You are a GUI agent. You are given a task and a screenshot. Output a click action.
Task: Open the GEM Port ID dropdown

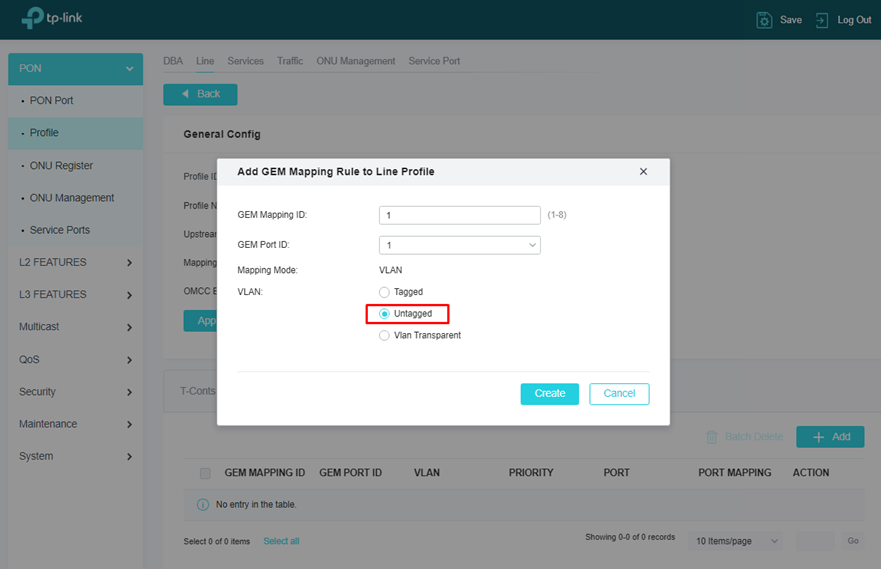[x=460, y=245]
